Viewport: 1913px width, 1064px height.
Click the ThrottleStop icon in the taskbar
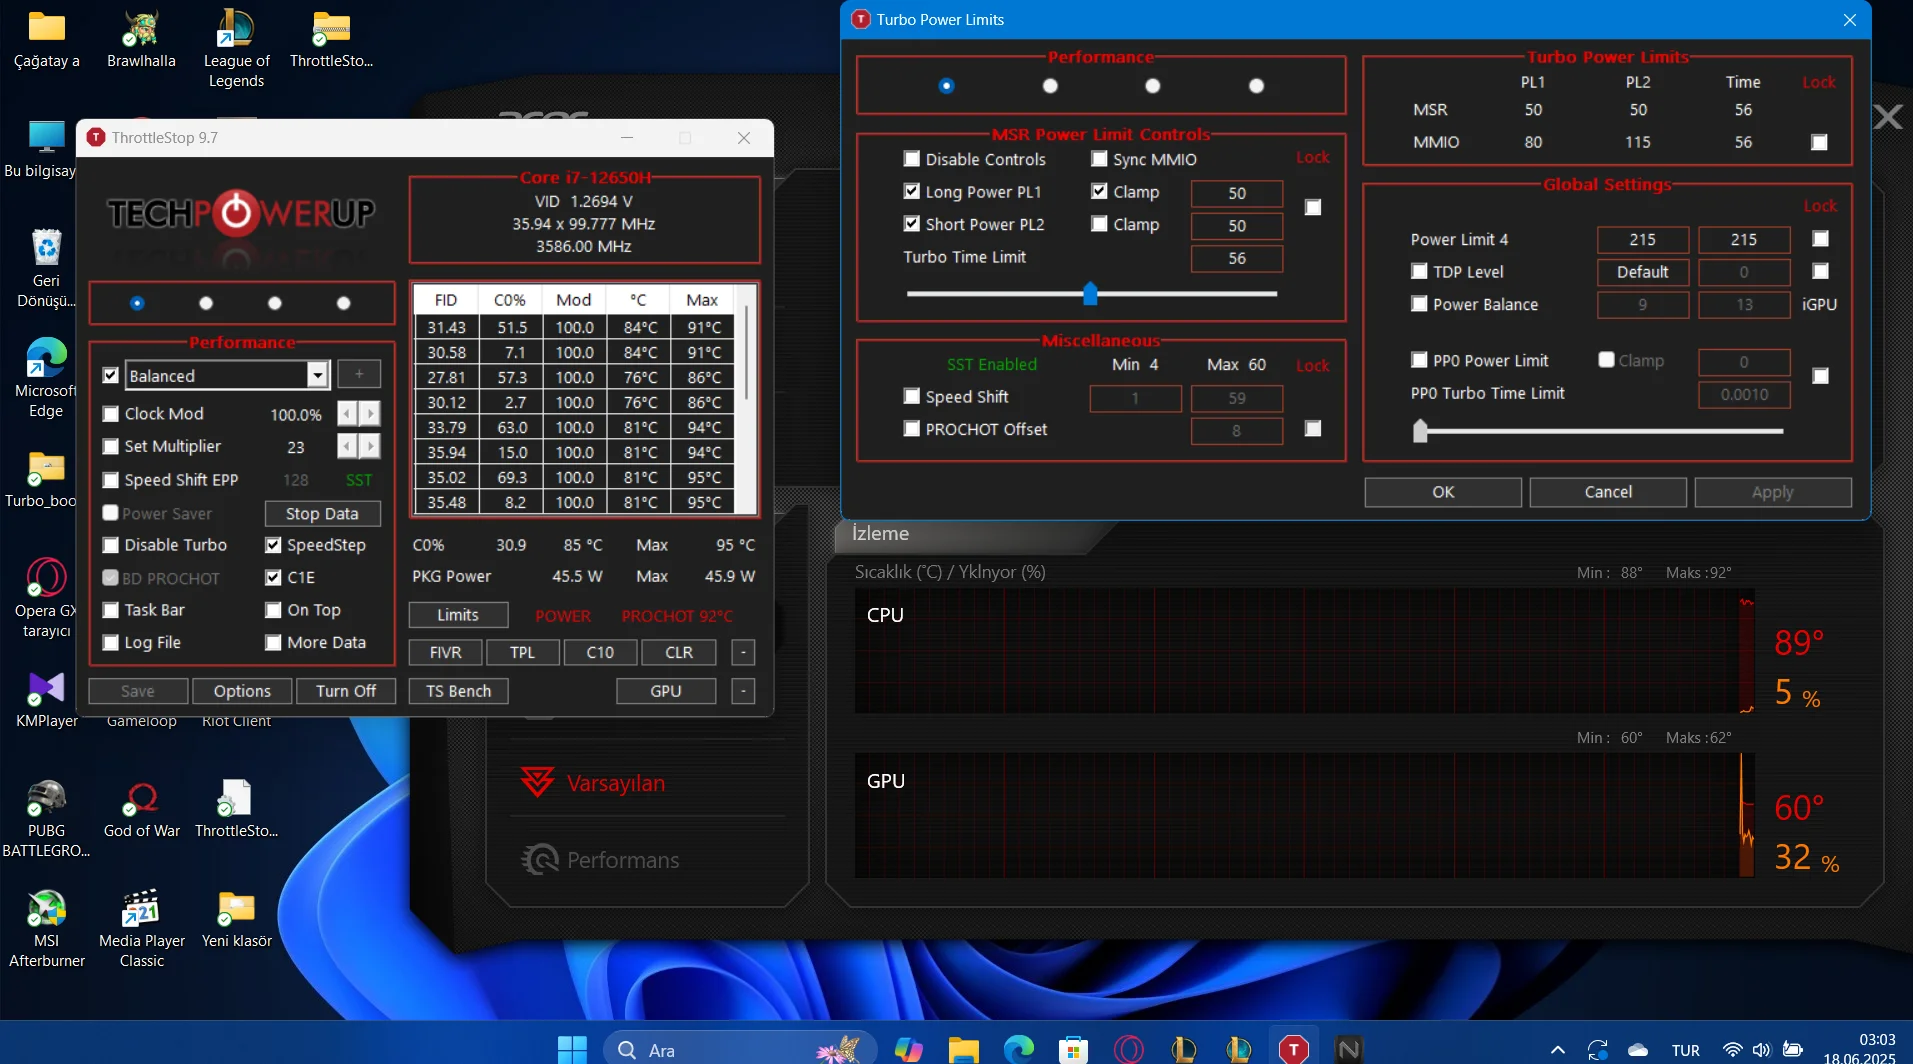(x=1293, y=1048)
